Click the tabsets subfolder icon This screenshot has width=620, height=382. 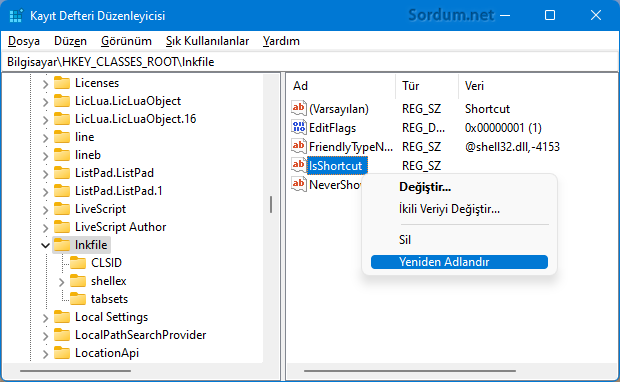78,299
